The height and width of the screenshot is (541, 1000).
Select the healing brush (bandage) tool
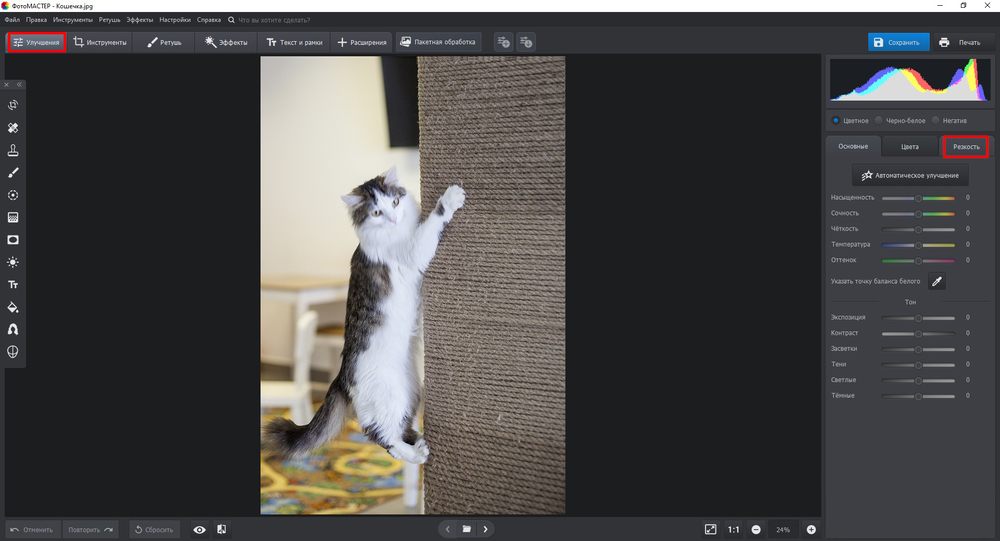click(x=13, y=128)
